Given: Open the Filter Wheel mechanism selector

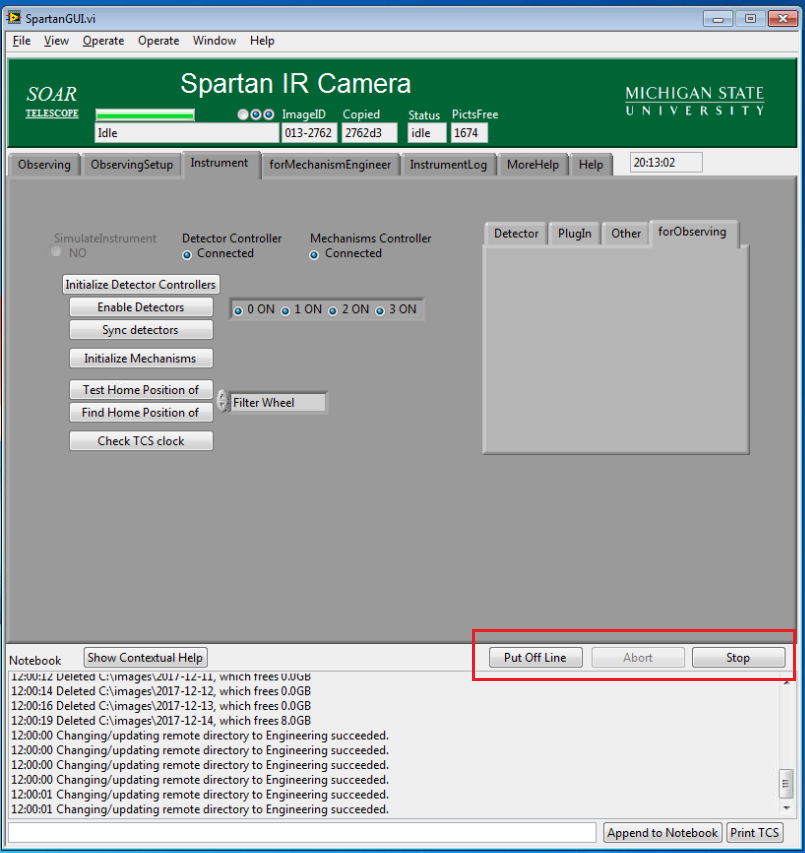Looking at the screenshot, I should [278, 403].
